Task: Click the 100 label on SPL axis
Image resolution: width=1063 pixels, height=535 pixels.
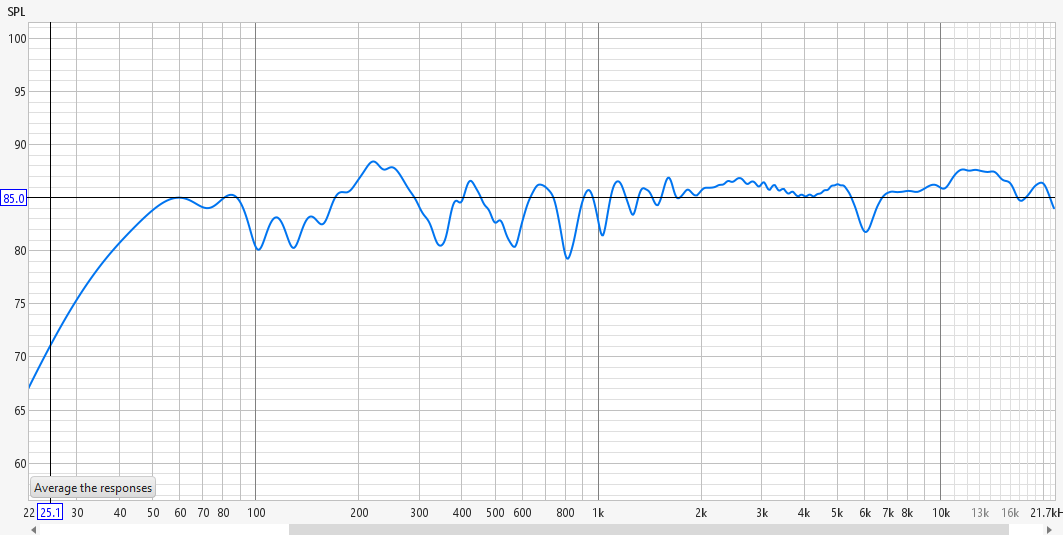Action: (x=18, y=39)
